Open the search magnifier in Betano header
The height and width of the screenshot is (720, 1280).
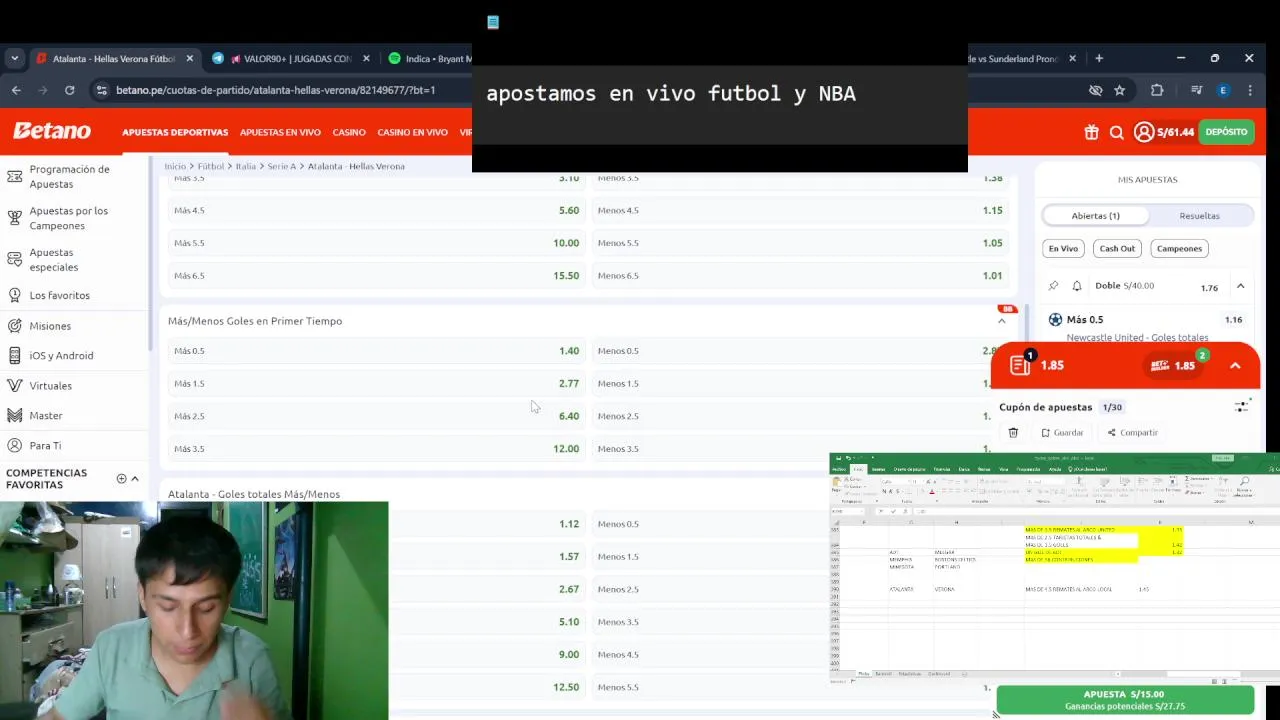tap(1117, 132)
